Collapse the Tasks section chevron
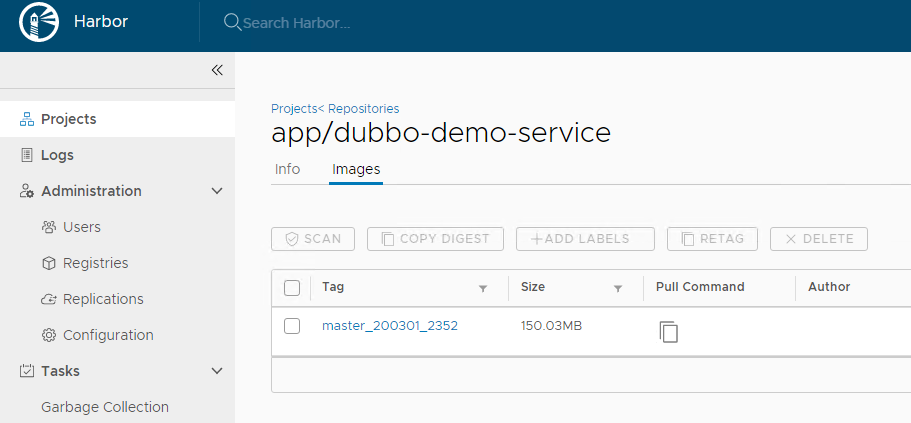Image resolution: width=911 pixels, height=423 pixels. [217, 371]
